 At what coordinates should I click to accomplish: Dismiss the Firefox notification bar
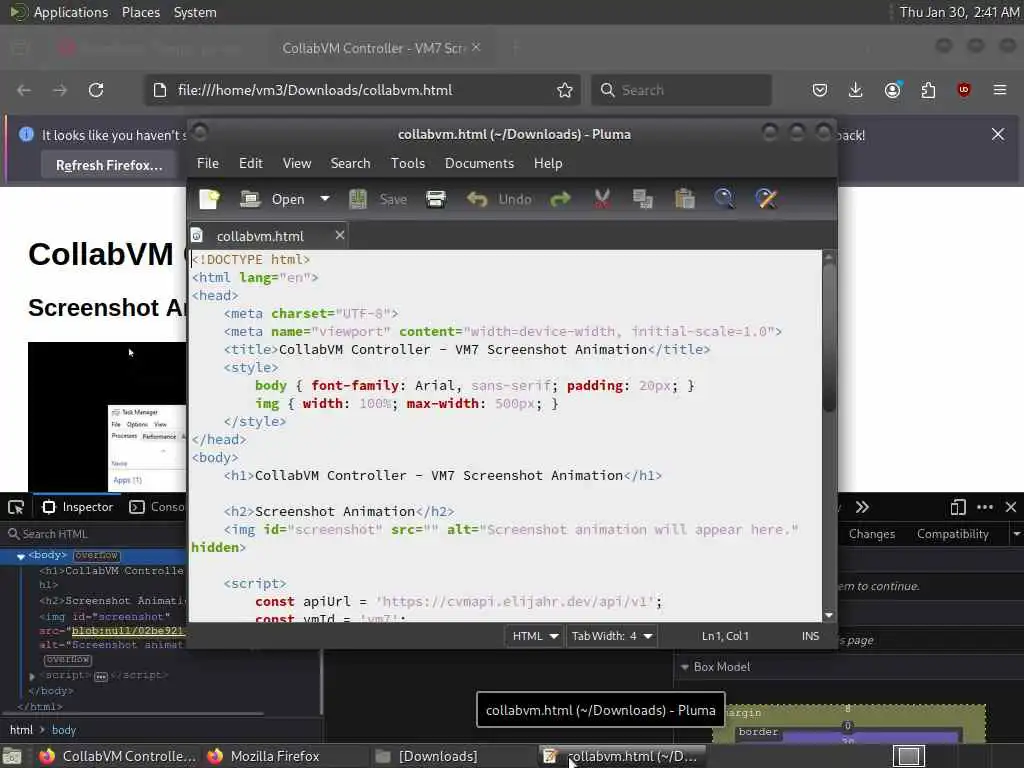[x=998, y=135]
